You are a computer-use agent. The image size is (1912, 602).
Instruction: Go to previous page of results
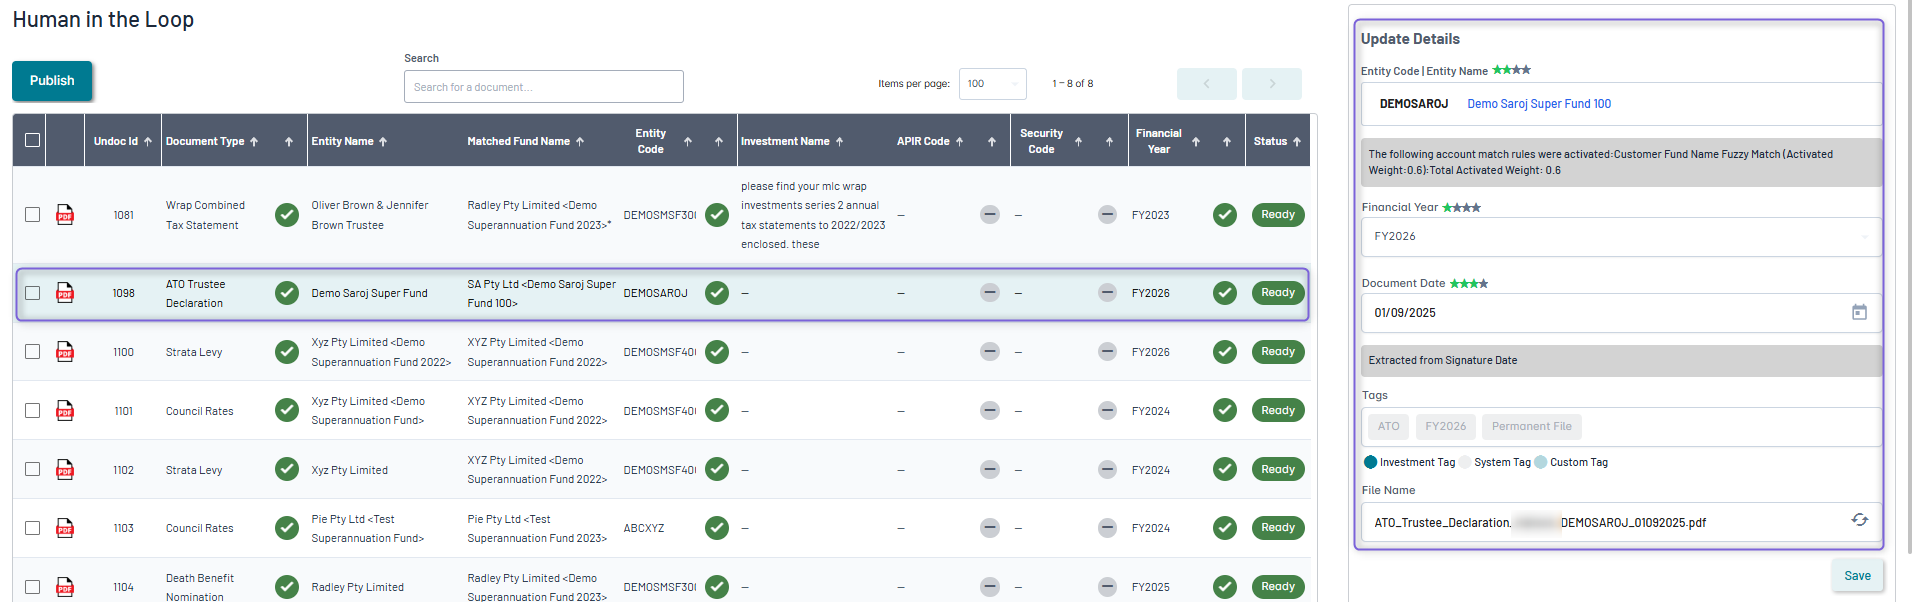[1207, 84]
